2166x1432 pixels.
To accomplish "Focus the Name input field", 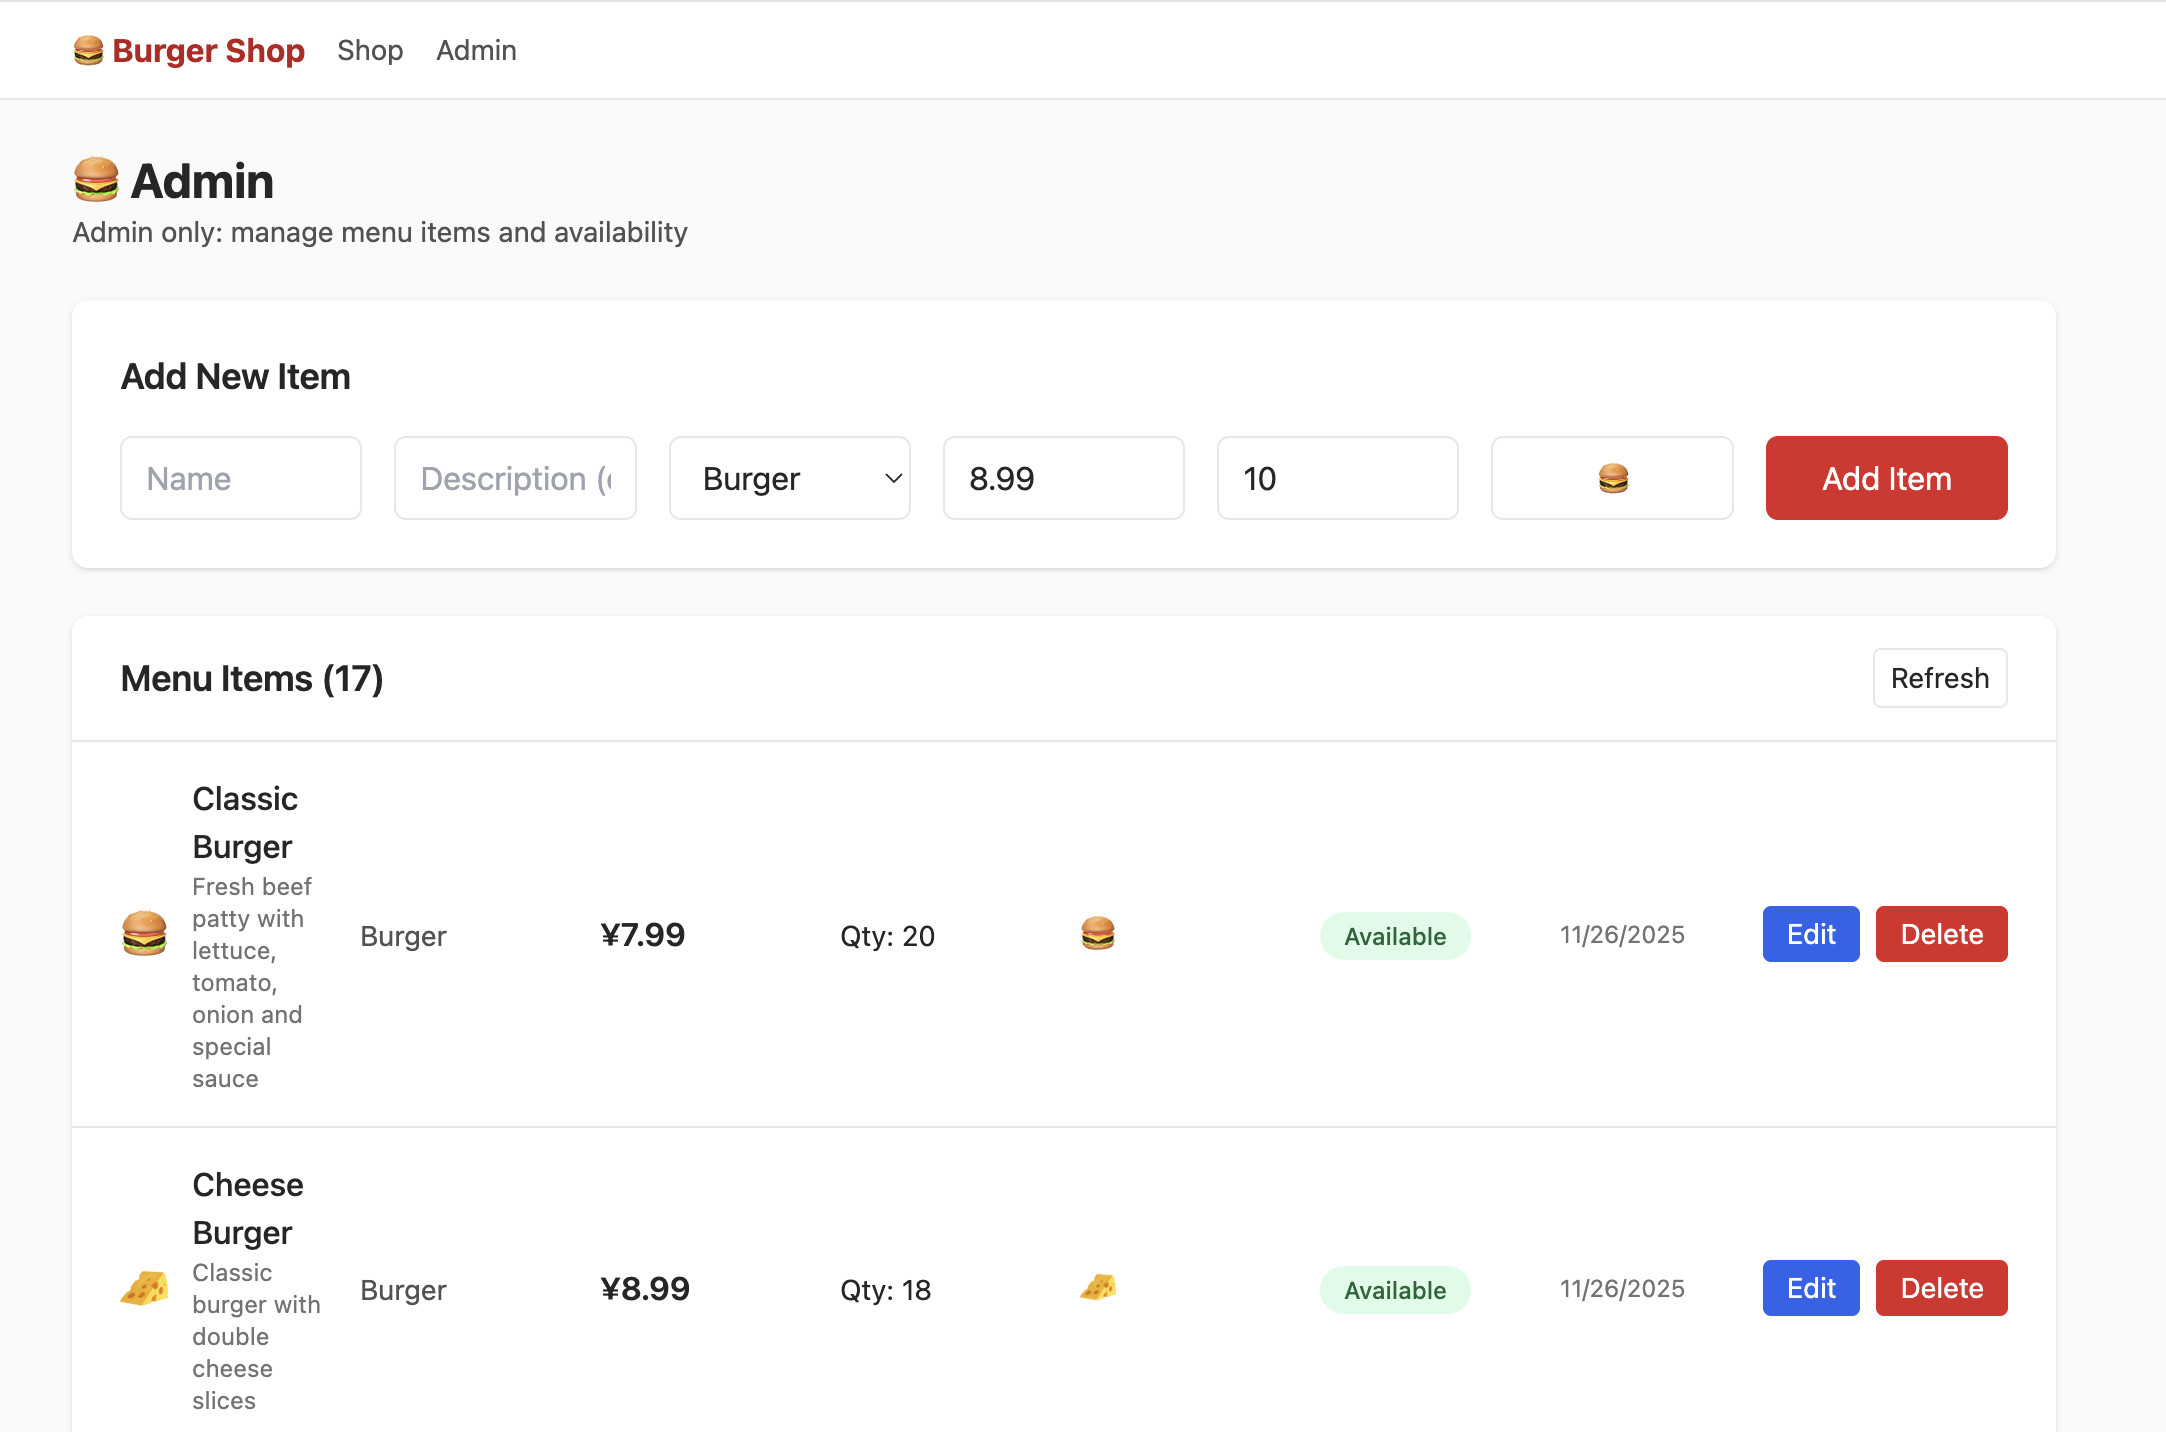I will (x=240, y=479).
